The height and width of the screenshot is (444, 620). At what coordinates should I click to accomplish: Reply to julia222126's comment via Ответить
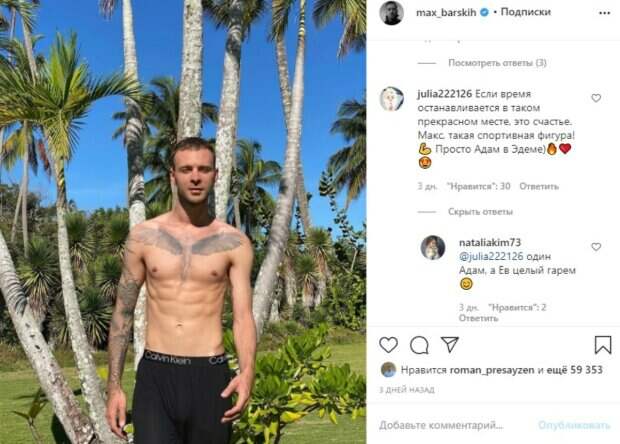point(539,186)
